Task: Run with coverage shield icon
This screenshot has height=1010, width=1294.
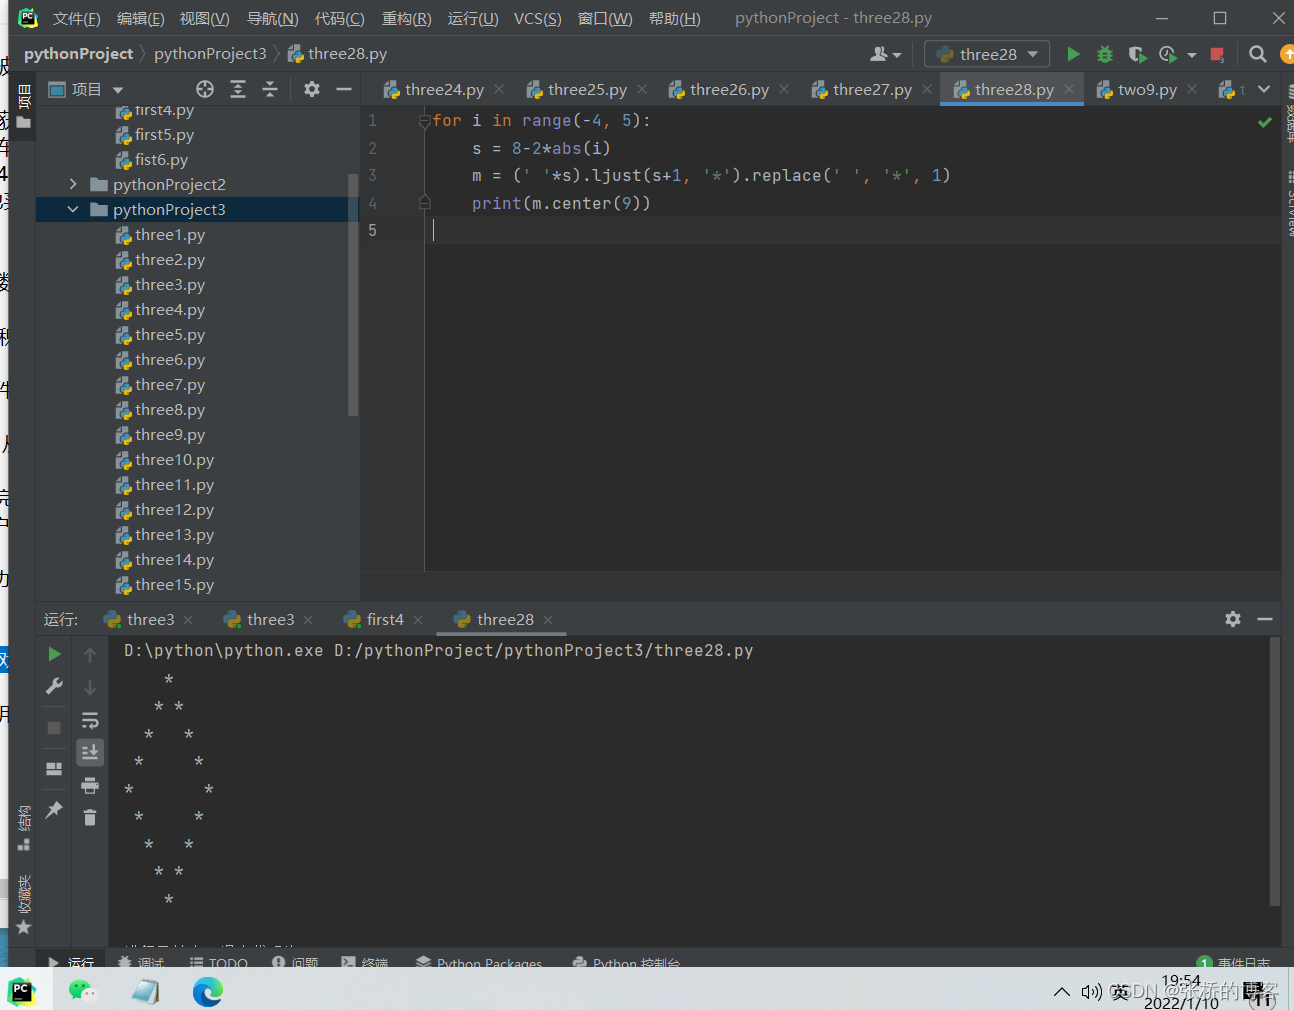Action: pyautogui.click(x=1137, y=54)
